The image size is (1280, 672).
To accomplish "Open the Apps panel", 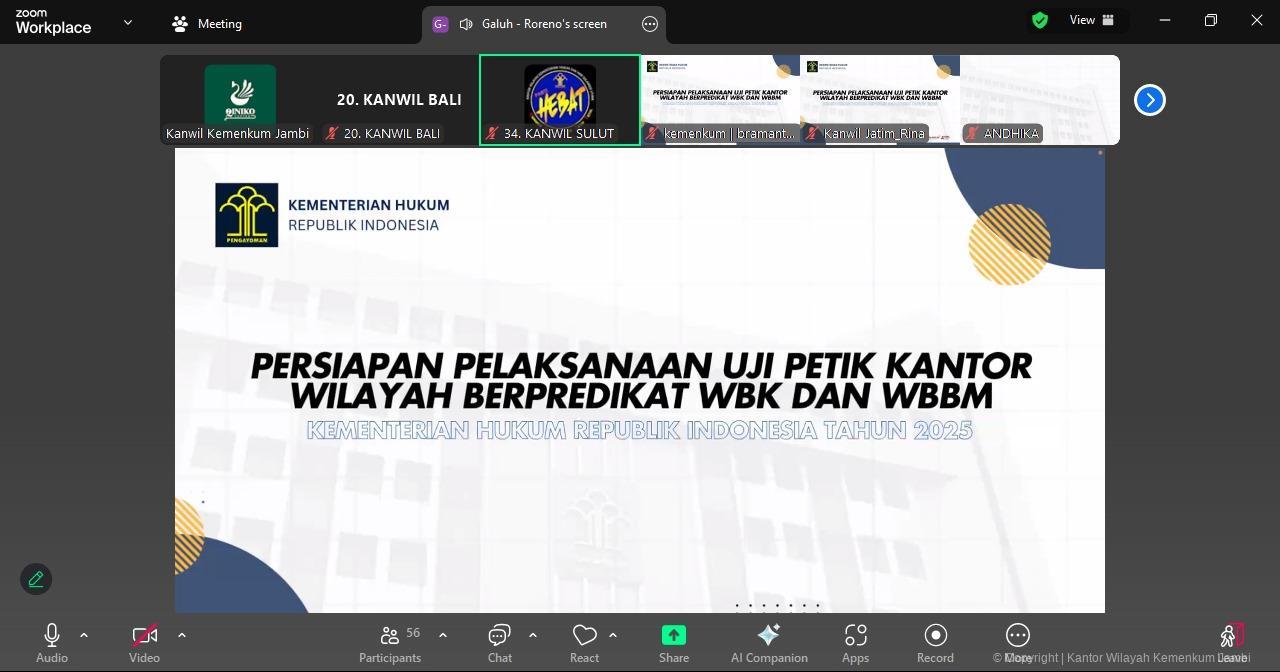I will pos(856,643).
